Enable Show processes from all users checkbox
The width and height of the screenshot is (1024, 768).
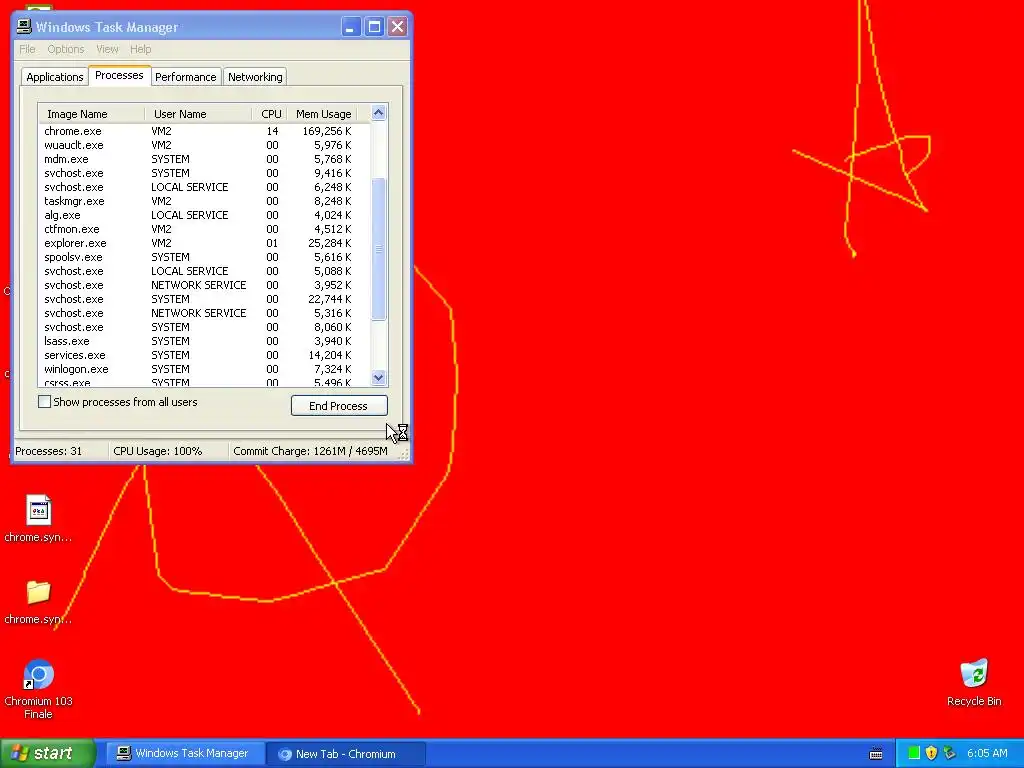(44, 402)
